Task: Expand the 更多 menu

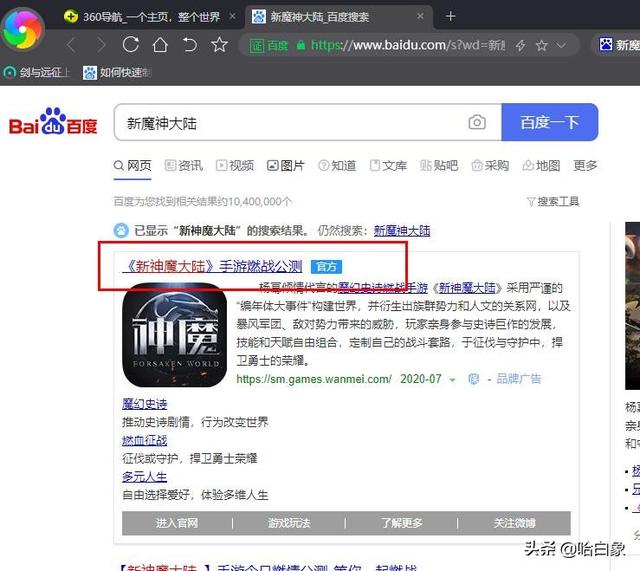Action: click(x=585, y=165)
